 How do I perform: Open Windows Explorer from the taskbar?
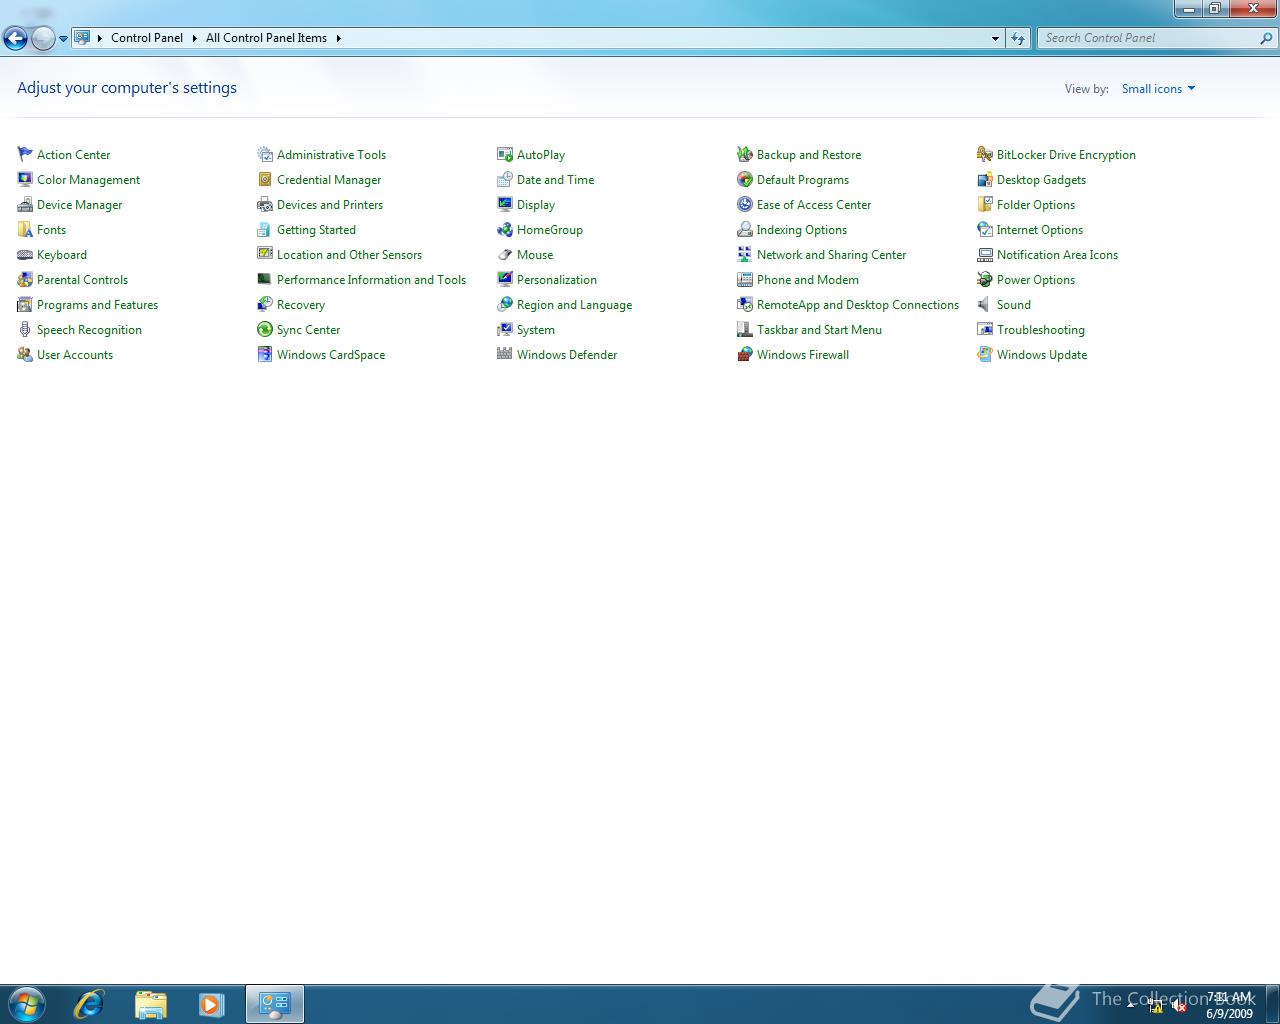150,1004
